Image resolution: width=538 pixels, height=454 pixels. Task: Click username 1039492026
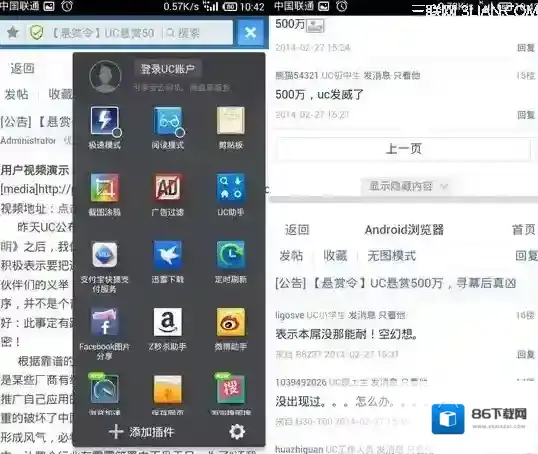click(x=301, y=382)
